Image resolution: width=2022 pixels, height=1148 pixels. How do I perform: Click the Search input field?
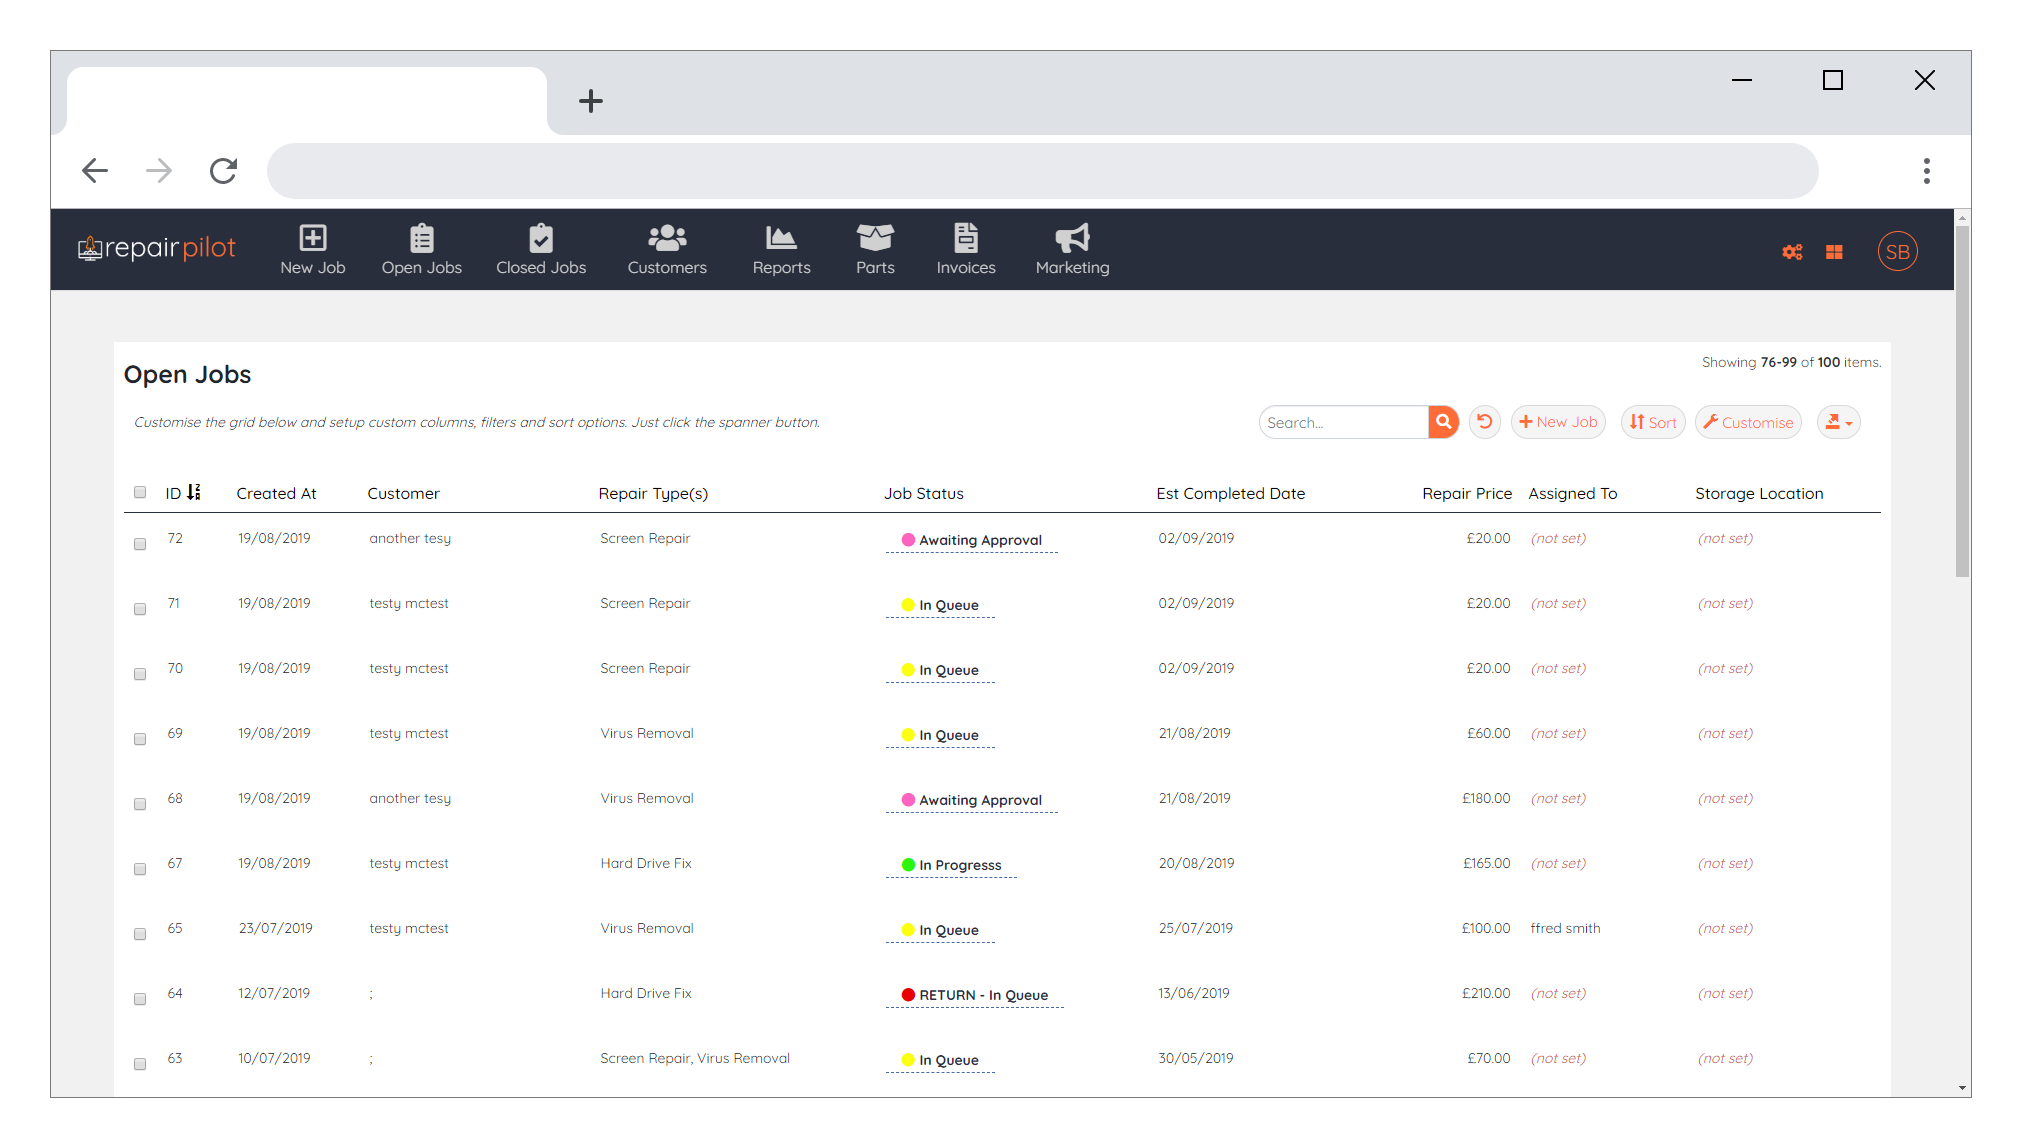(x=1343, y=422)
